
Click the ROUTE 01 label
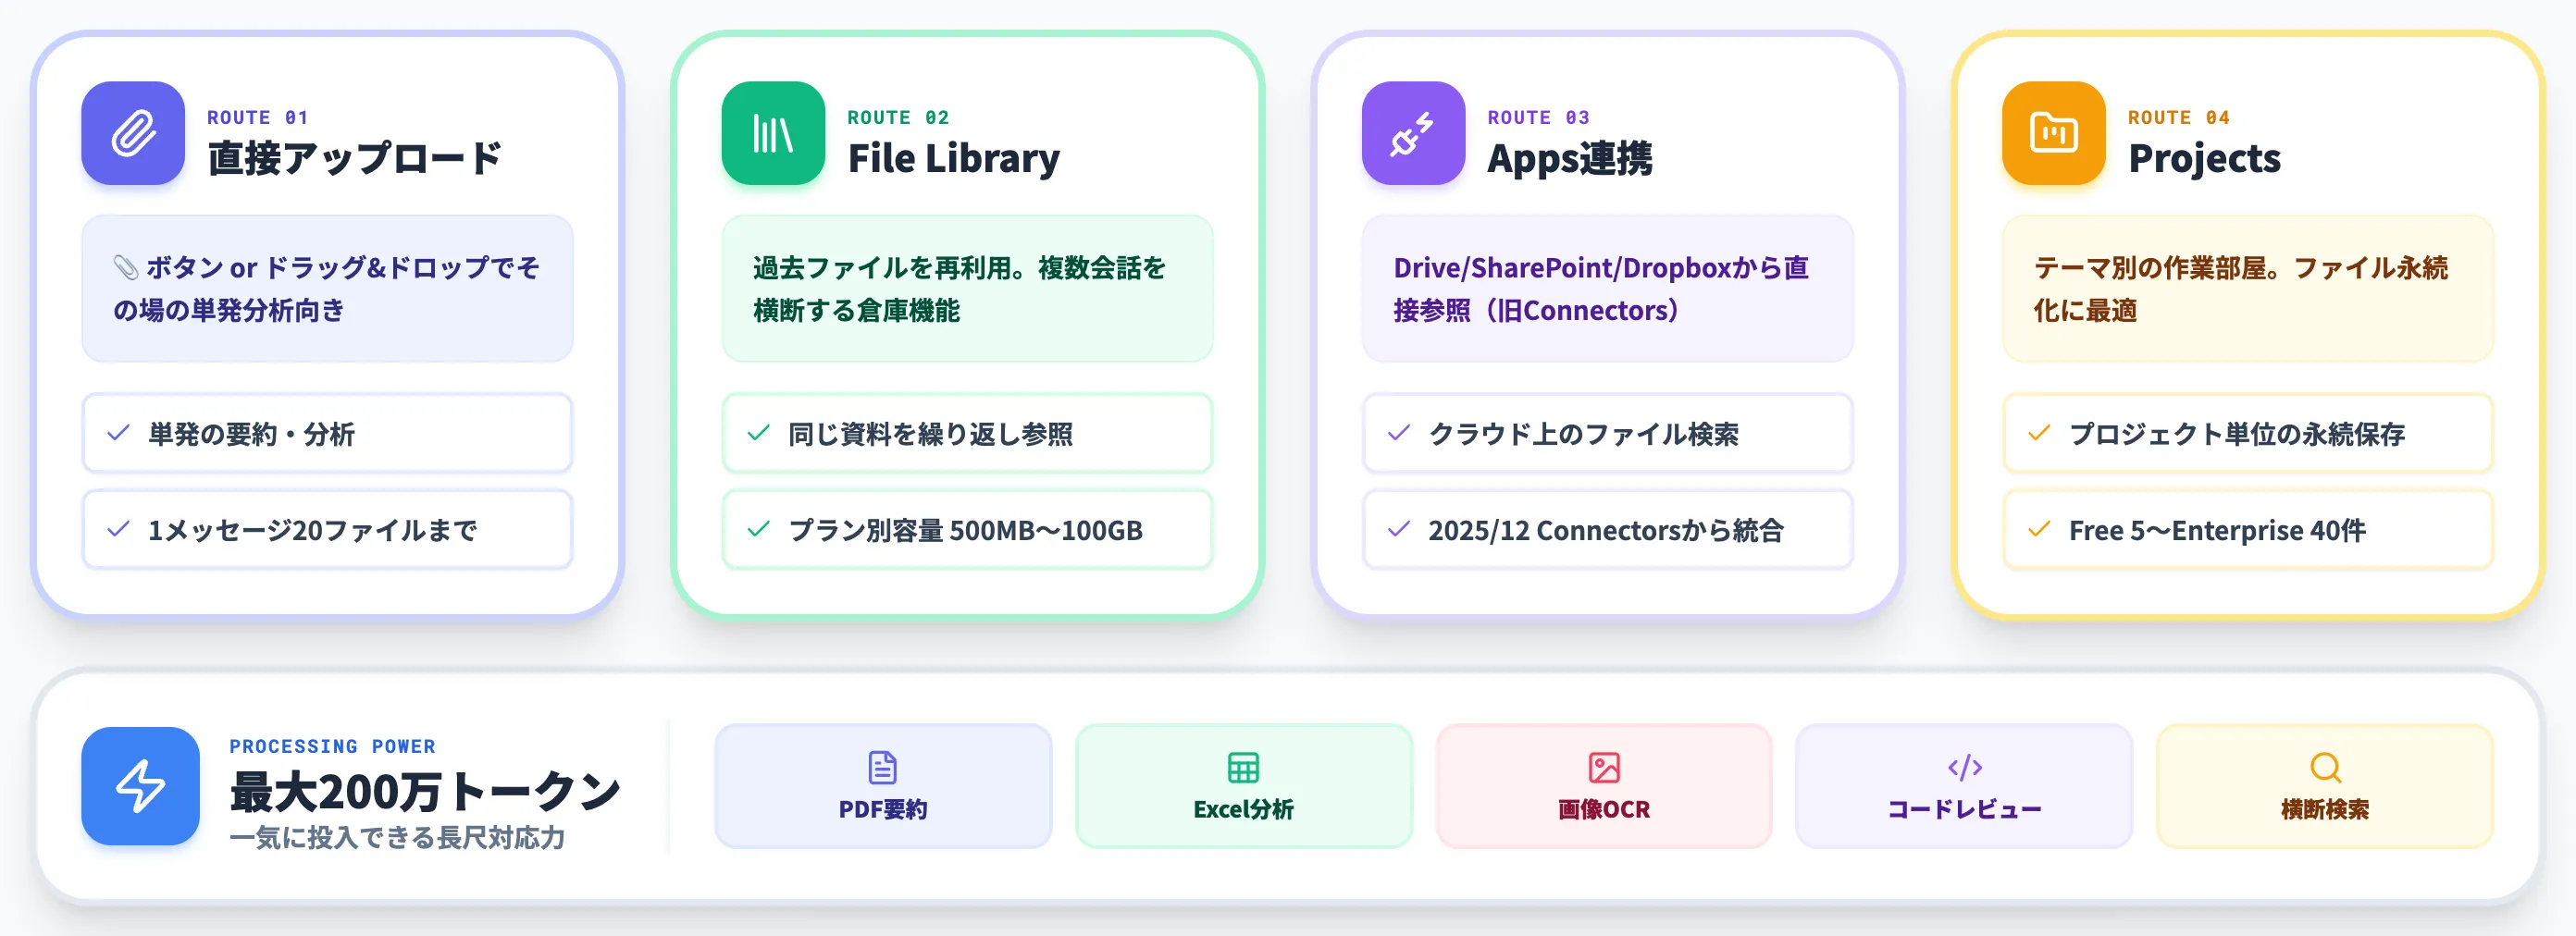point(257,117)
